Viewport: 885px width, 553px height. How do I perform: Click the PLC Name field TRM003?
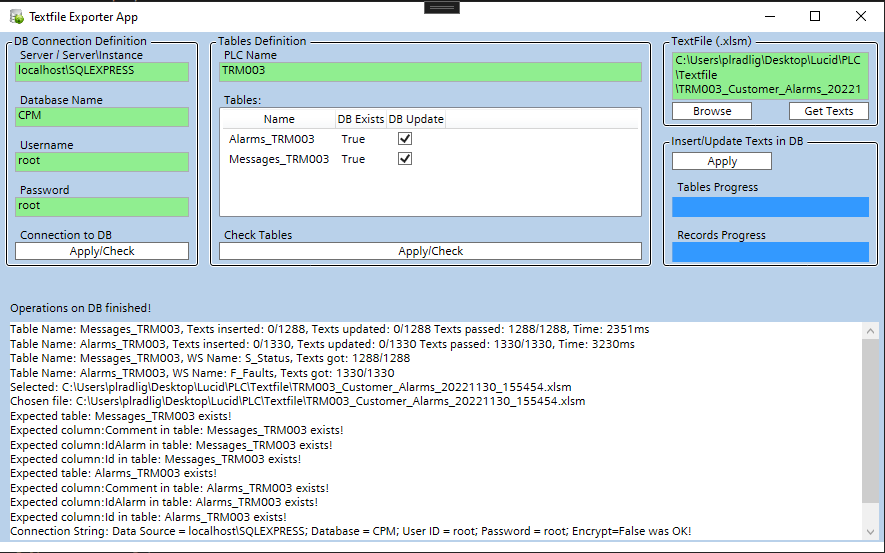431,71
